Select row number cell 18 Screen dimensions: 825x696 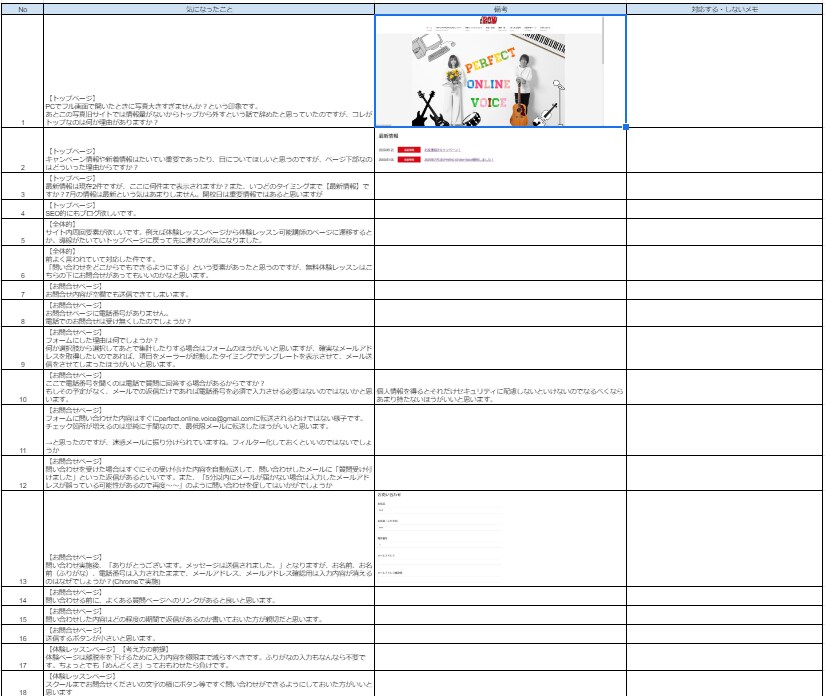pyautogui.click(x=23, y=683)
